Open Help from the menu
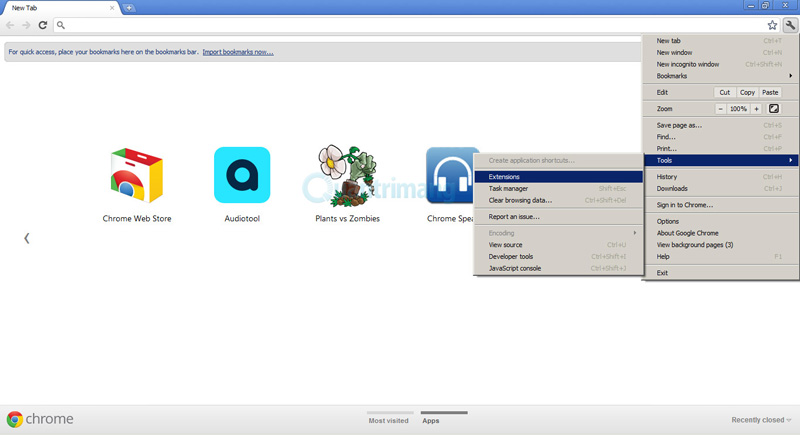The width and height of the screenshot is (800, 435). pos(720,257)
